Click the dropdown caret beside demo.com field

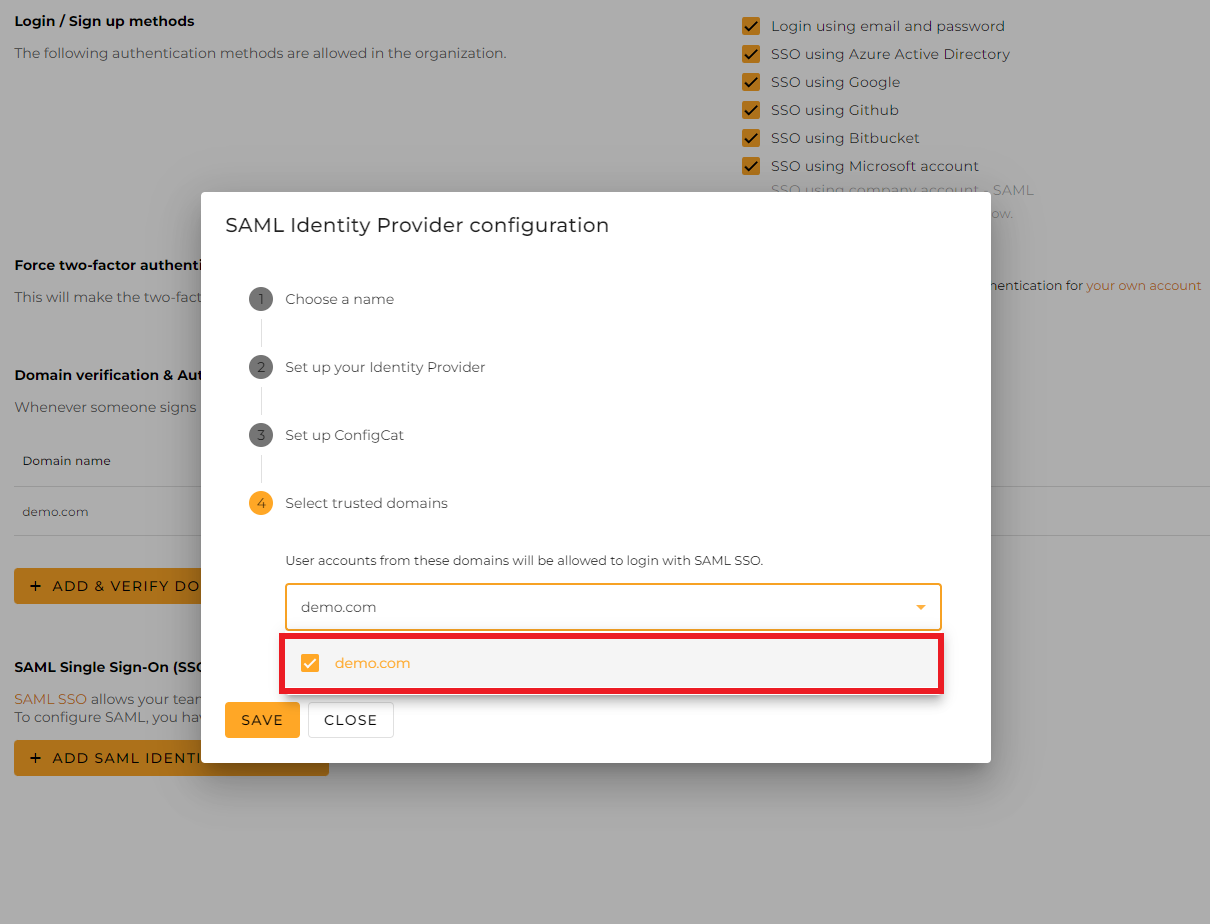tap(919, 606)
